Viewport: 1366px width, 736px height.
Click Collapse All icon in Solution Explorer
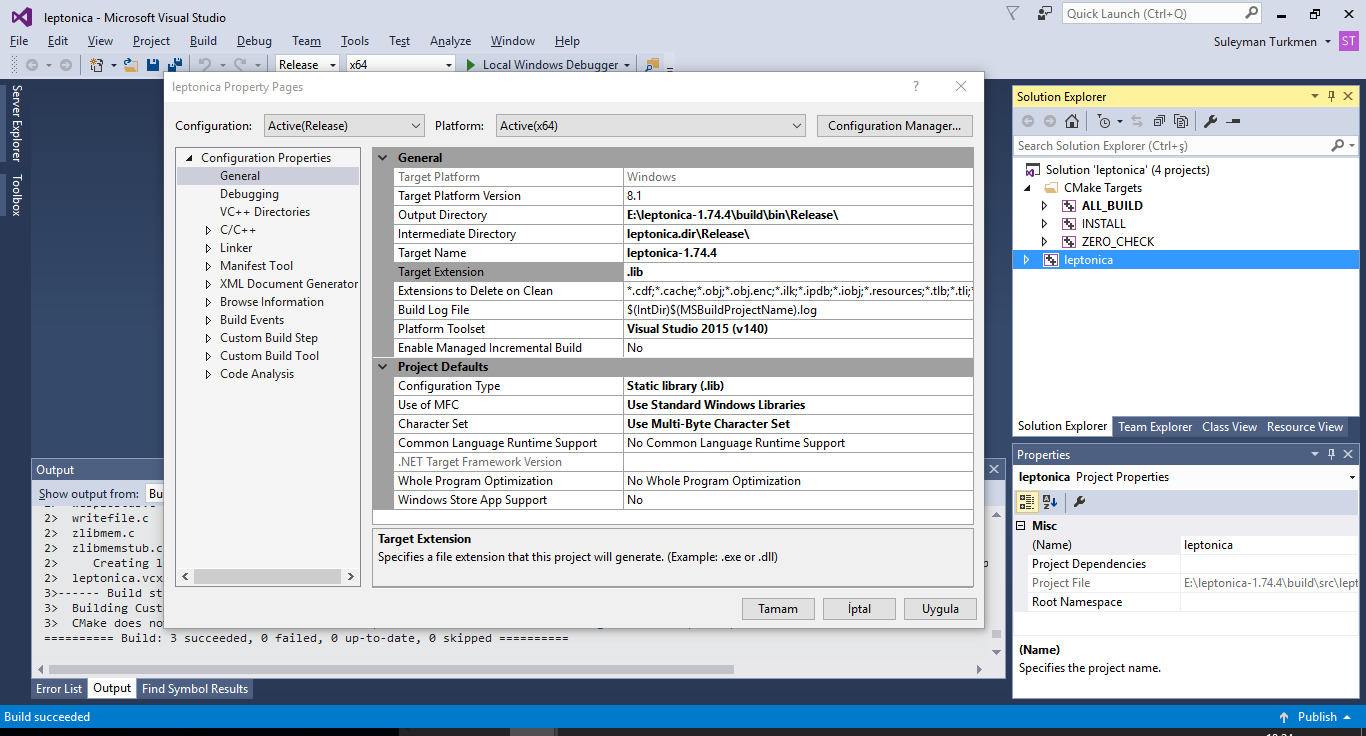(1159, 121)
